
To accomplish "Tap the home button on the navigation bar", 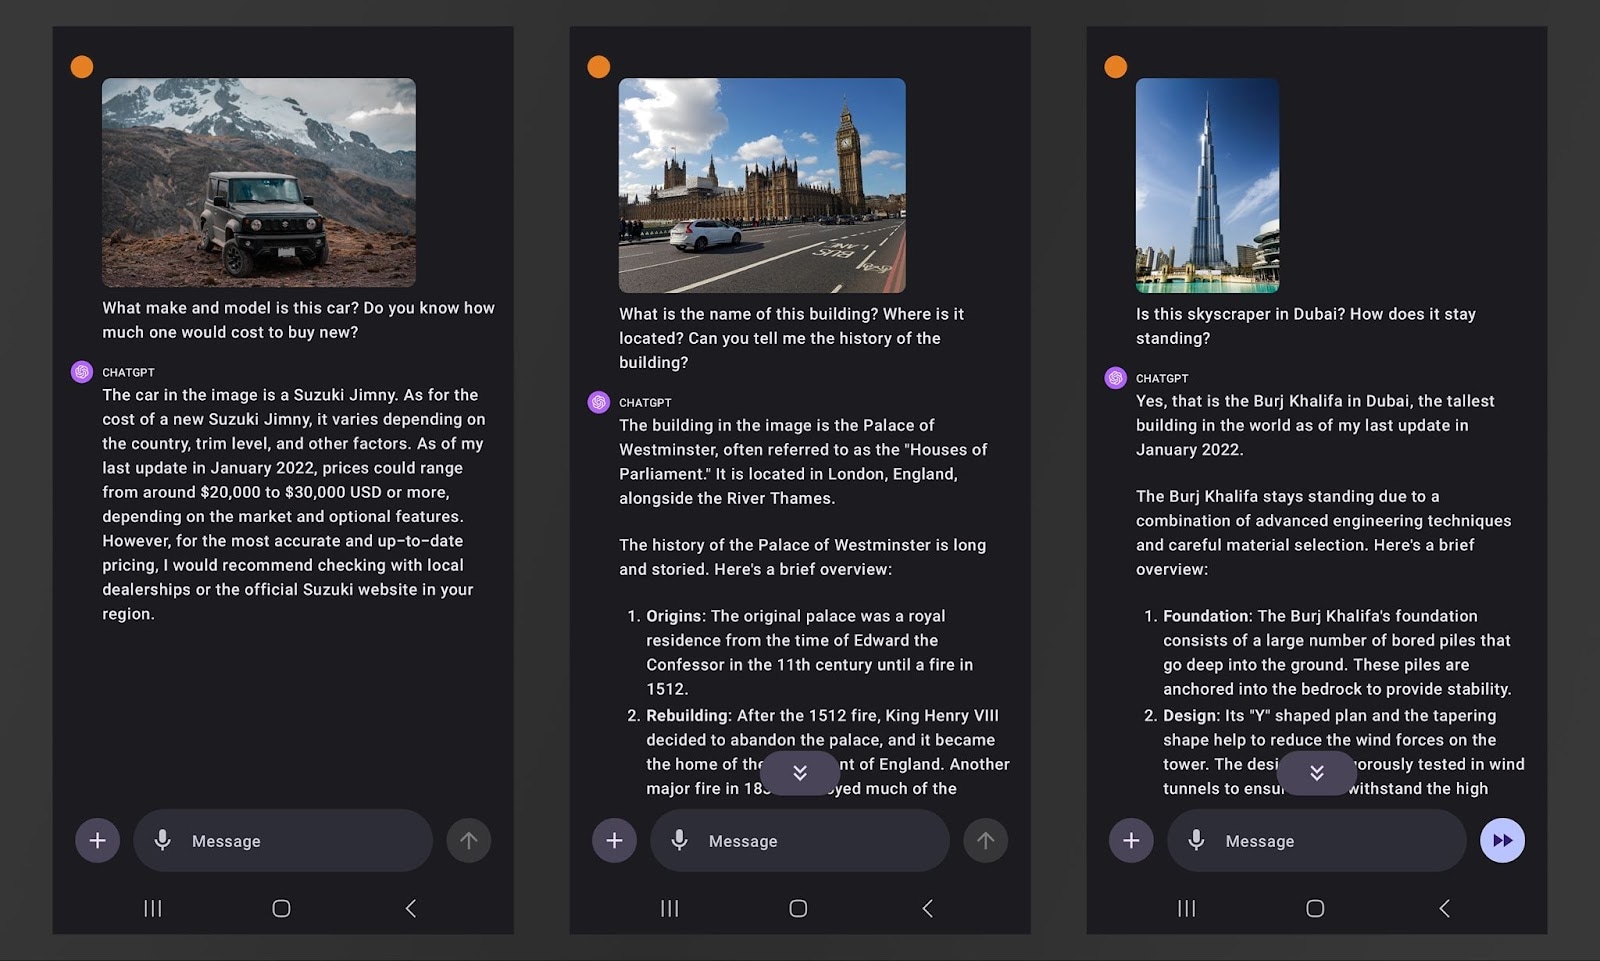I will tap(281, 908).
